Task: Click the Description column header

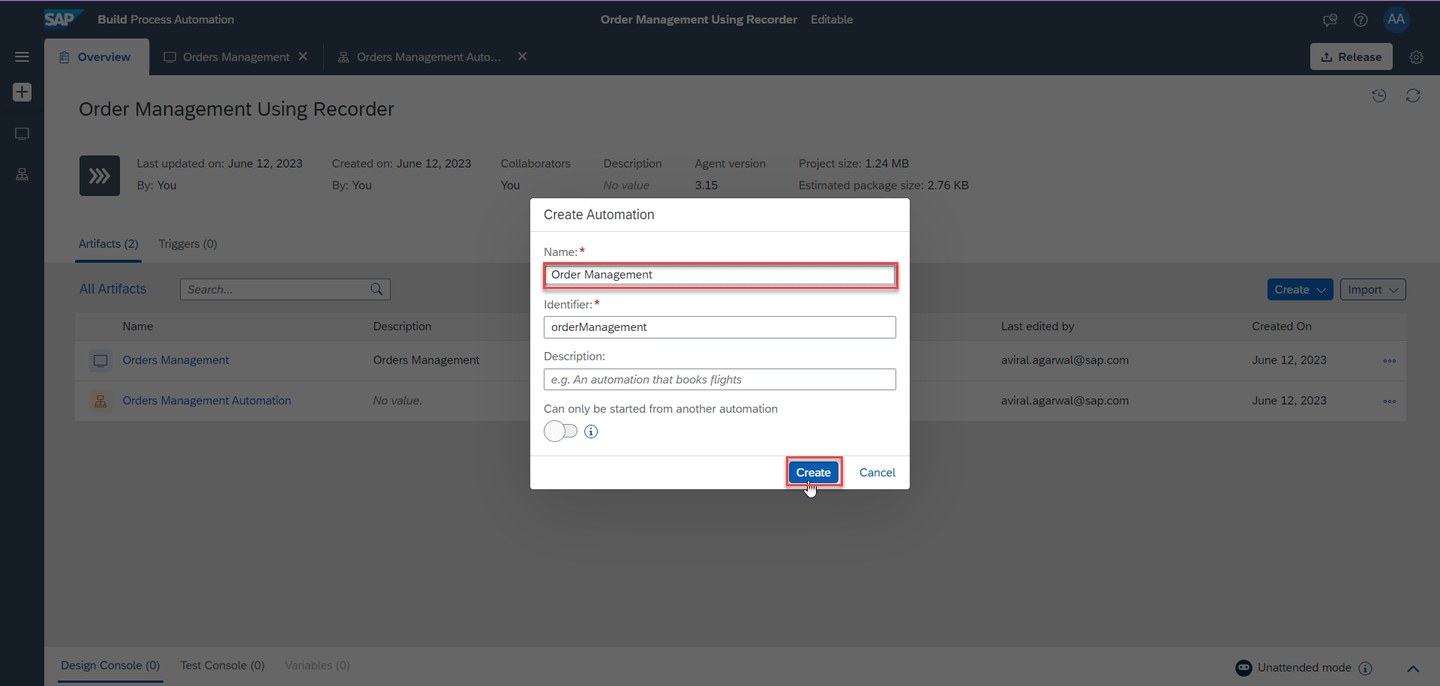Action: click(402, 326)
